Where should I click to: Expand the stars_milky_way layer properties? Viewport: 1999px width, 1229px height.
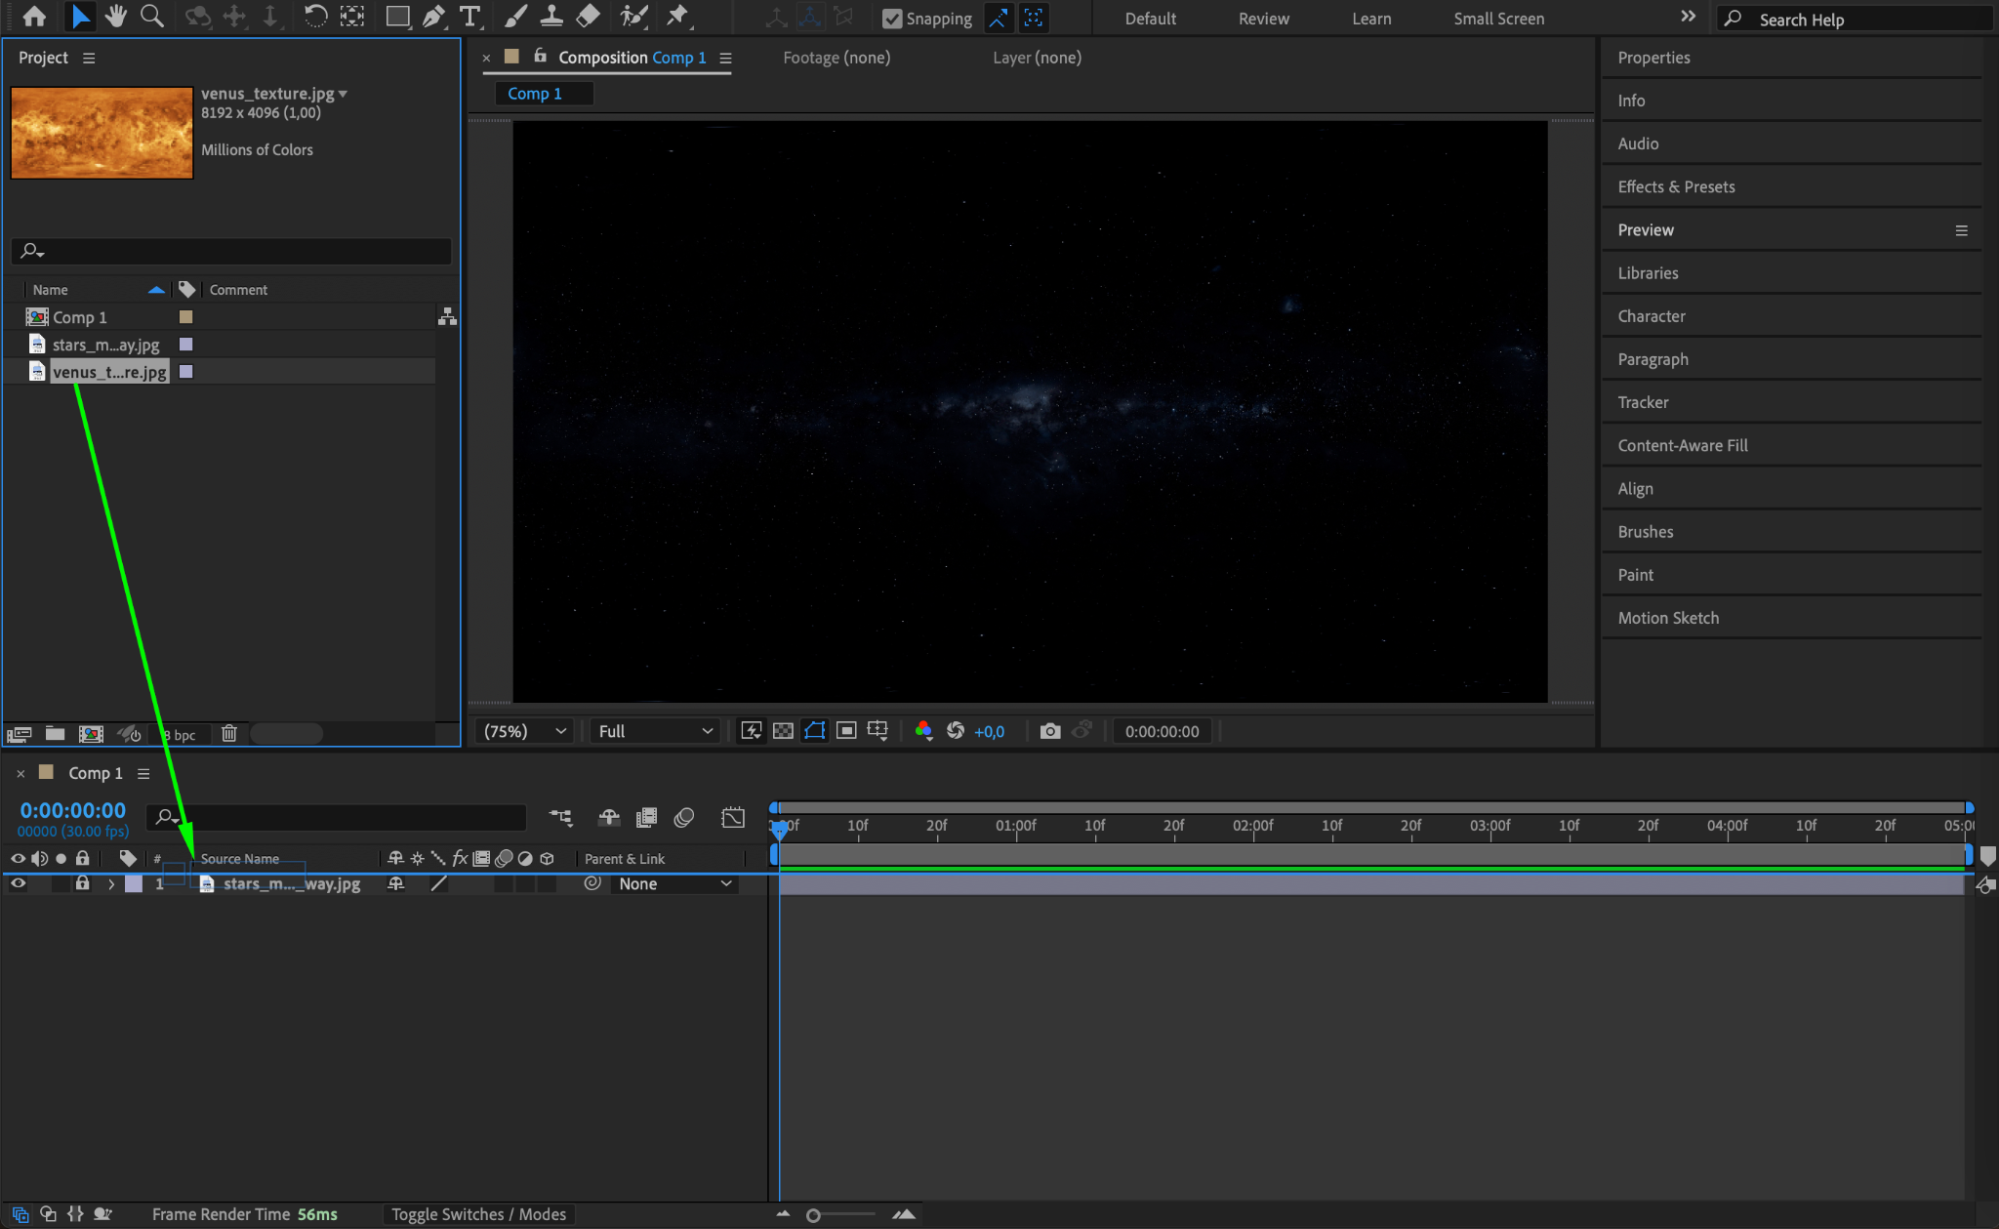tap(111, 884)
